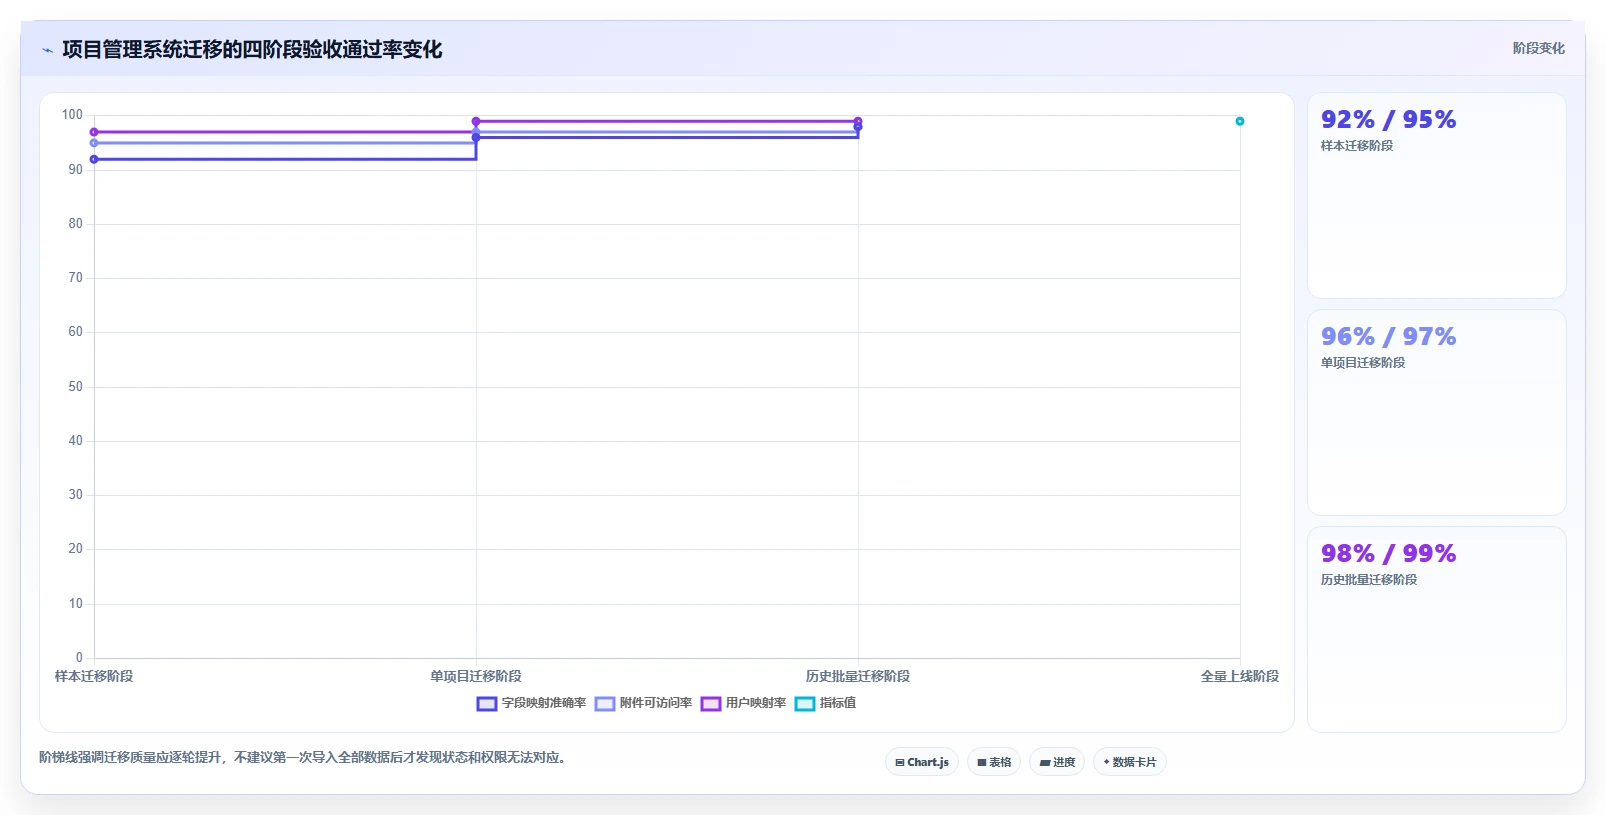Select the cyan 指标值 point at 全量上线阶段
The height and width of the screenshot is (815, 1606).
point(1239,121)
